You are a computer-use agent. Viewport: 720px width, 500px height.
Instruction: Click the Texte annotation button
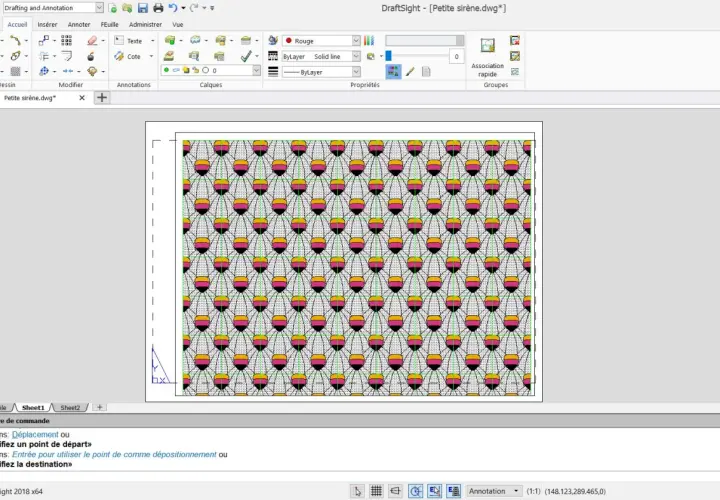click(x=129, y=41)
